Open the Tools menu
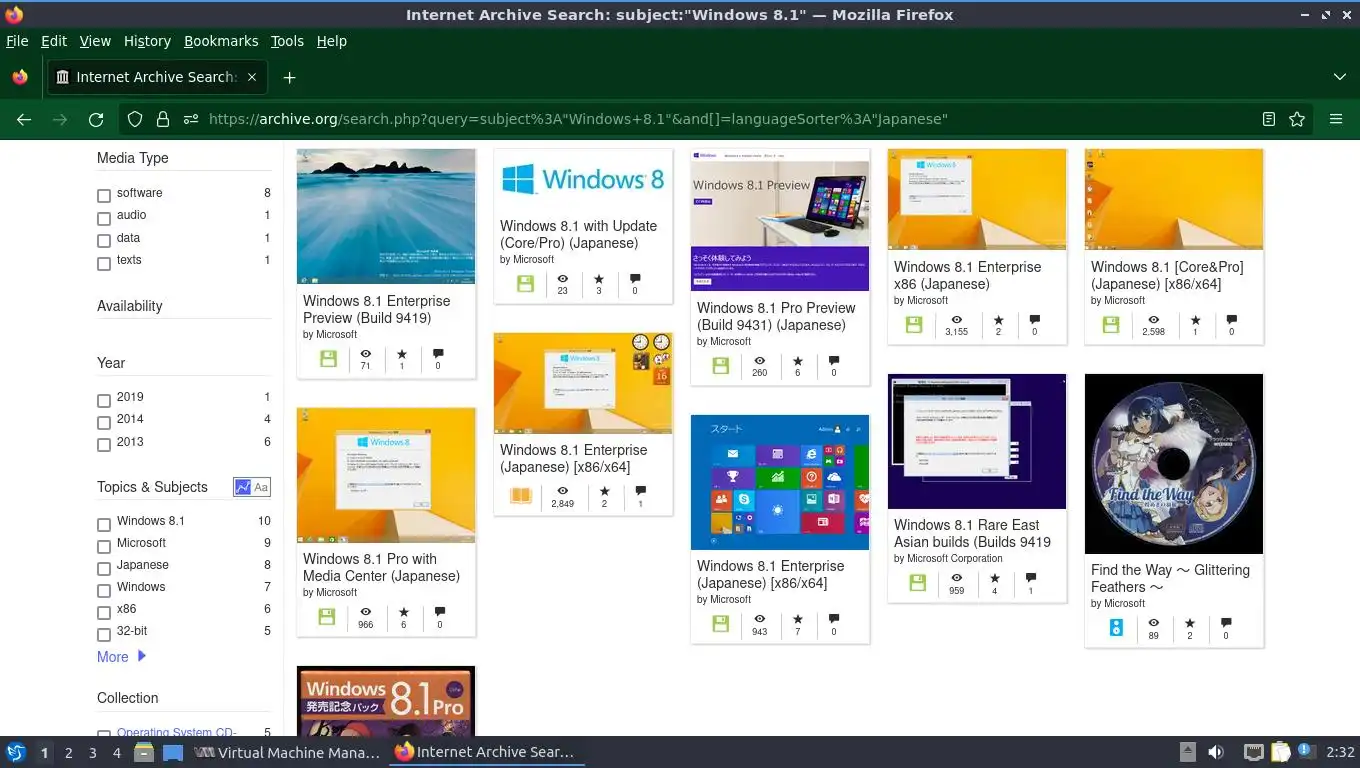This screenshot has width=1360, height=768. coord(287,41)
